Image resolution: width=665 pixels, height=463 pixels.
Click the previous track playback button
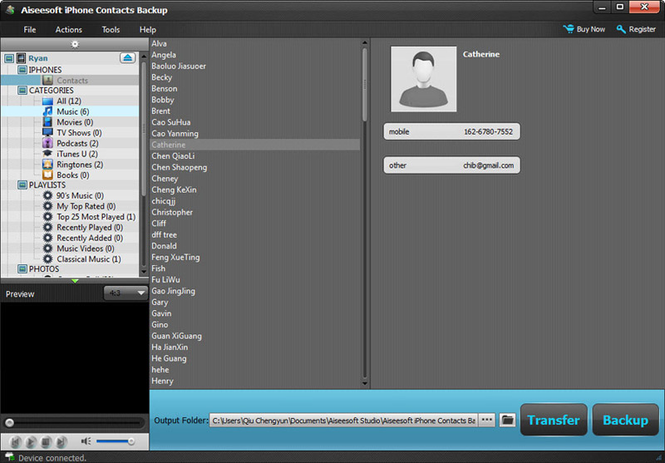[x=15, y=442]
